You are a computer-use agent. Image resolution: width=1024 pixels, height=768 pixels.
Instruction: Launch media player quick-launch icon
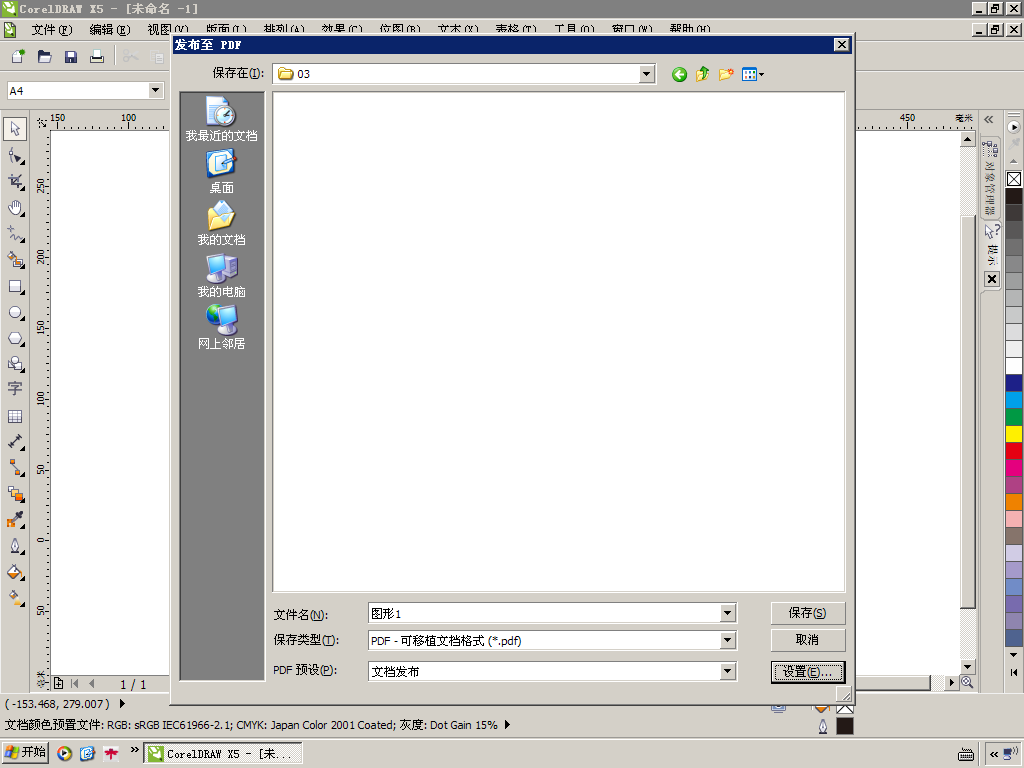pos(64,754)
